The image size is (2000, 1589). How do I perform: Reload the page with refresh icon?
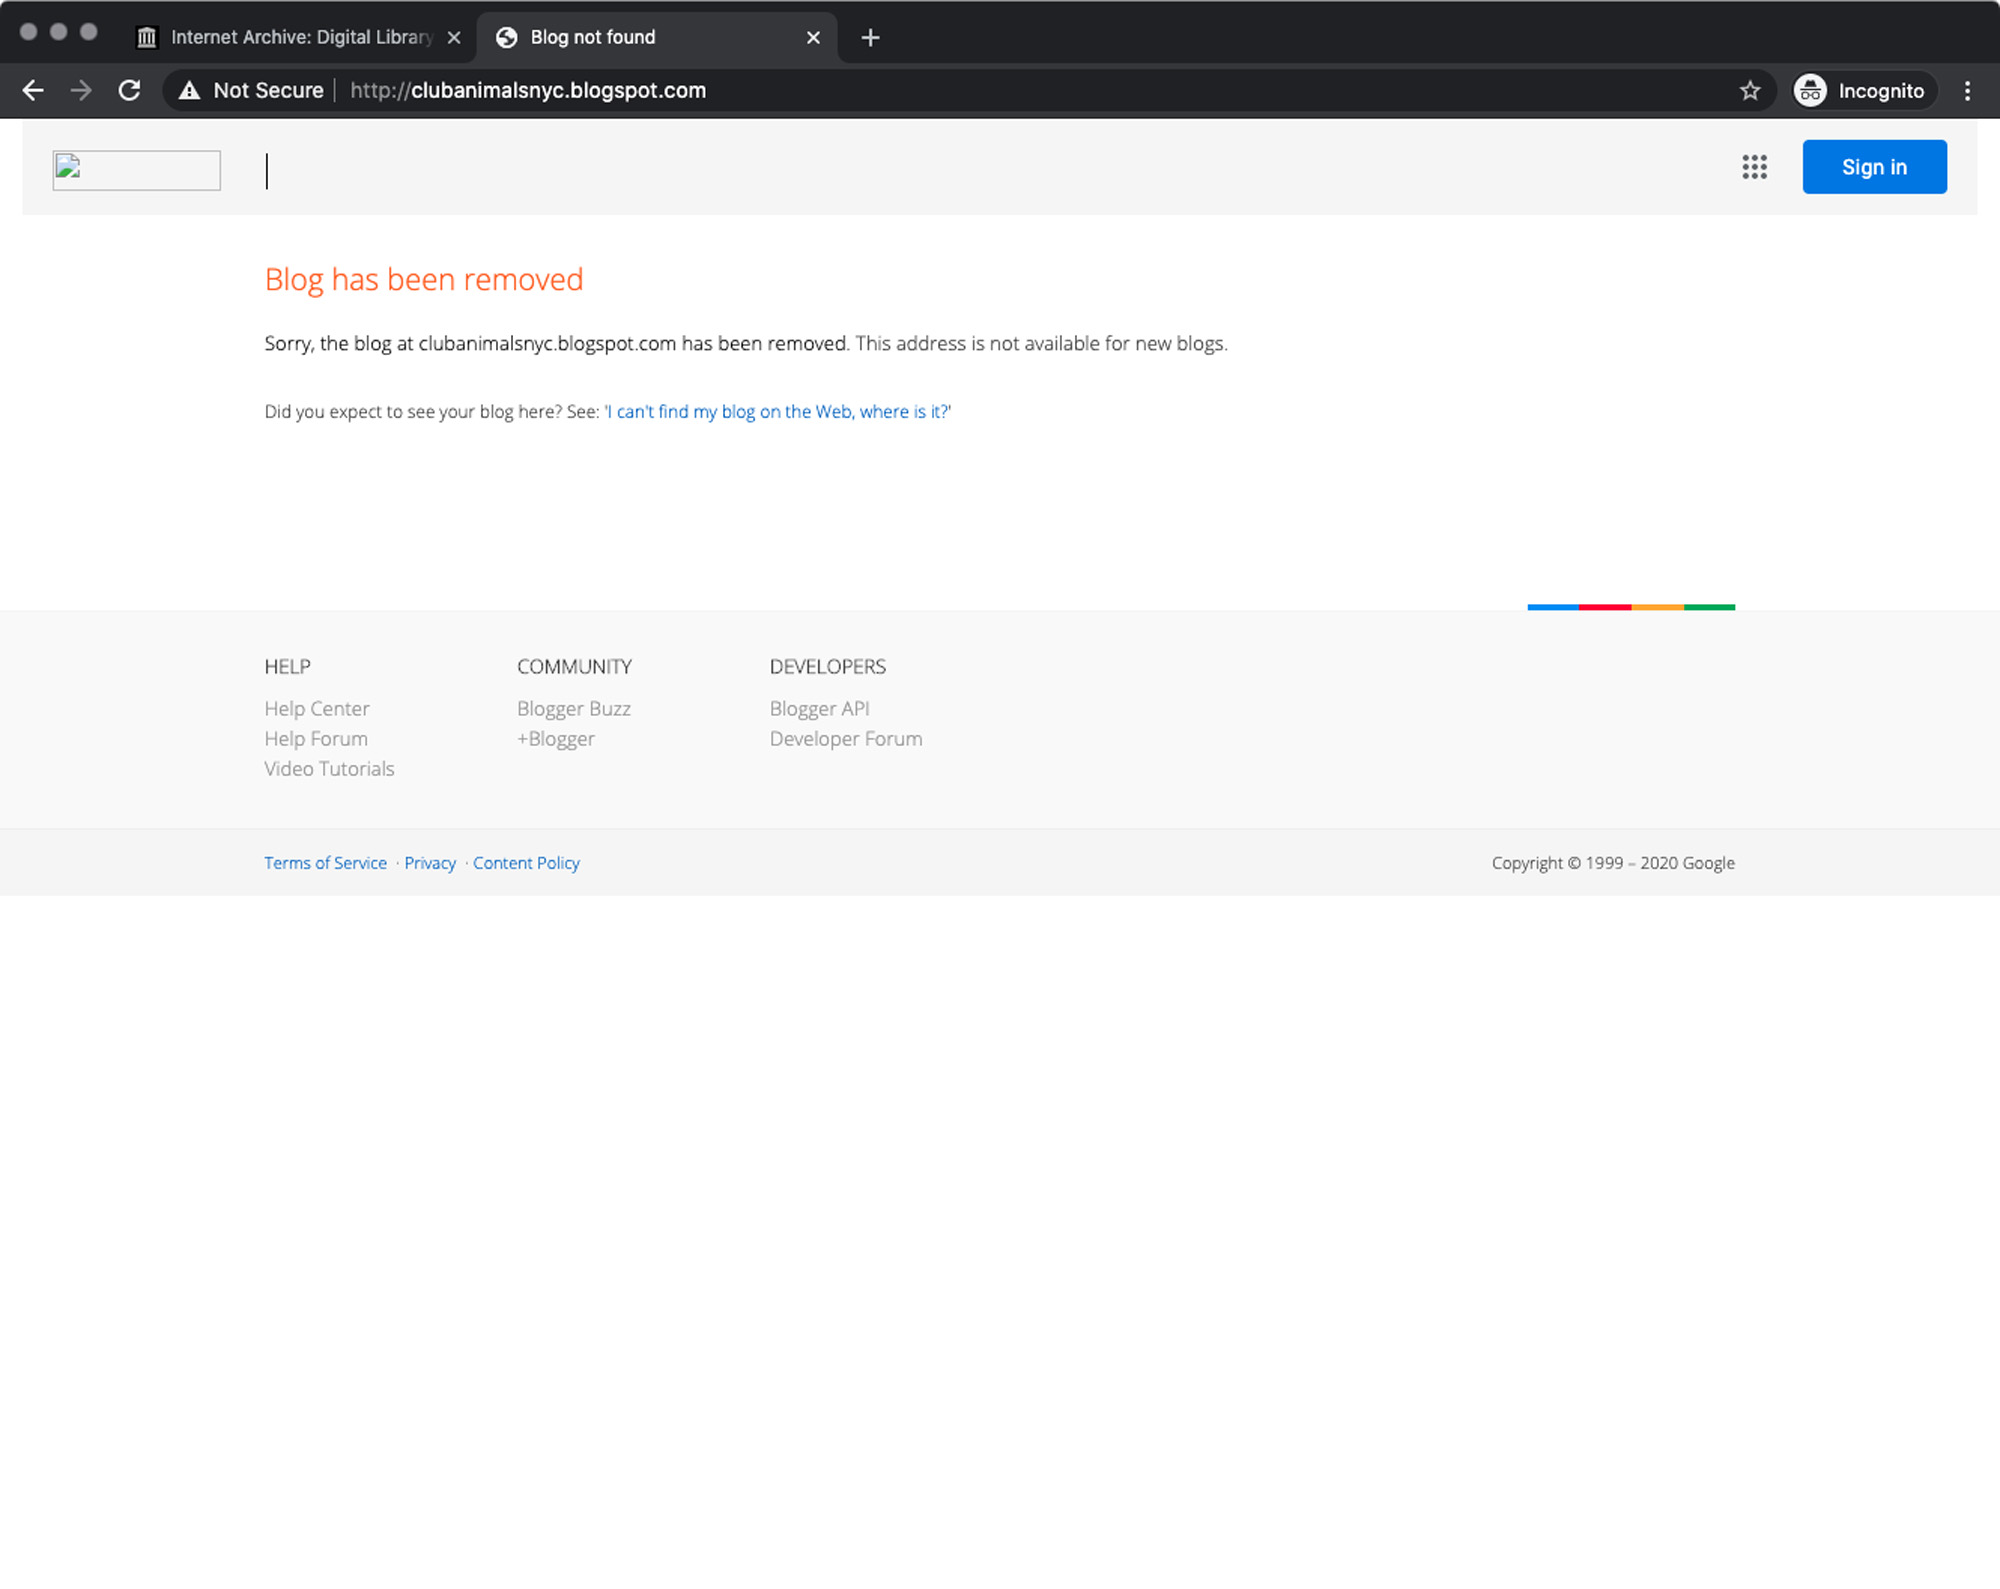[x=129, y=91]
